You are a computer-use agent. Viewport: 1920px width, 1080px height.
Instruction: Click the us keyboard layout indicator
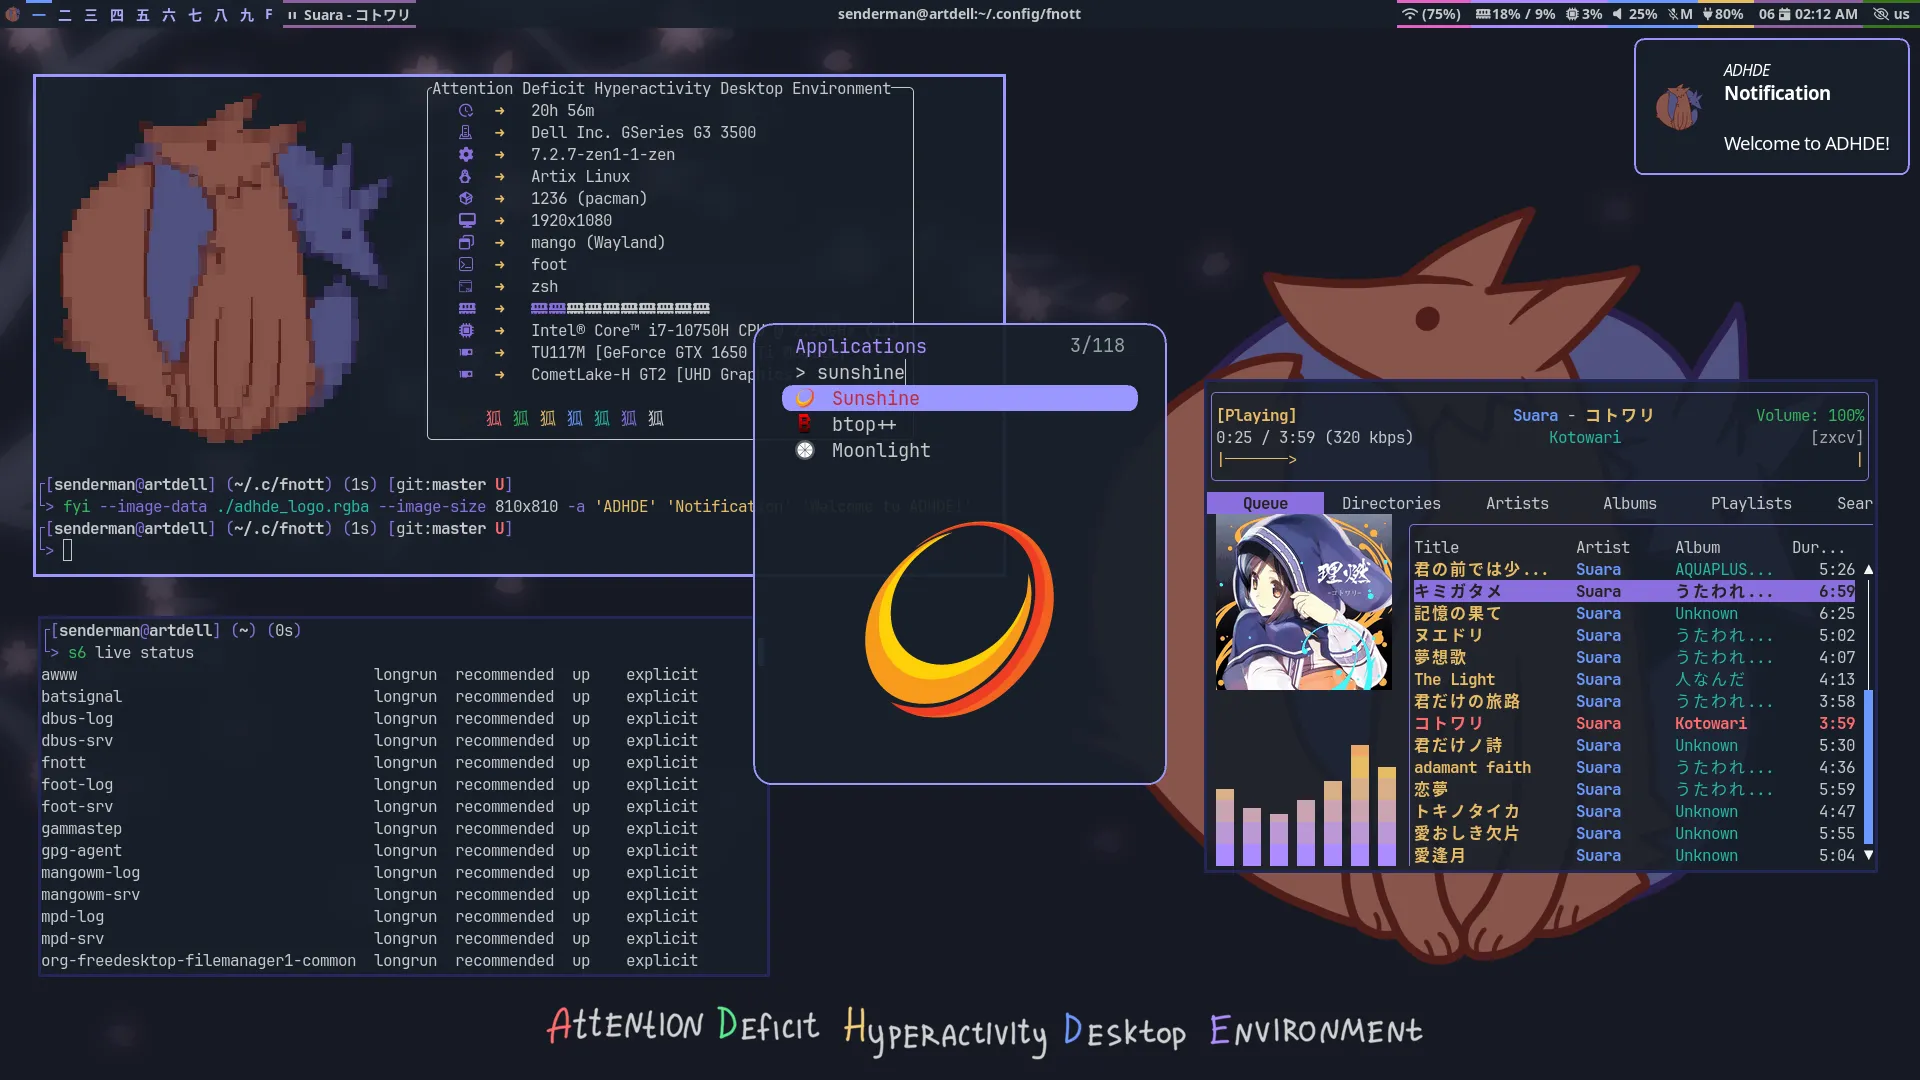pos(1901,14)
